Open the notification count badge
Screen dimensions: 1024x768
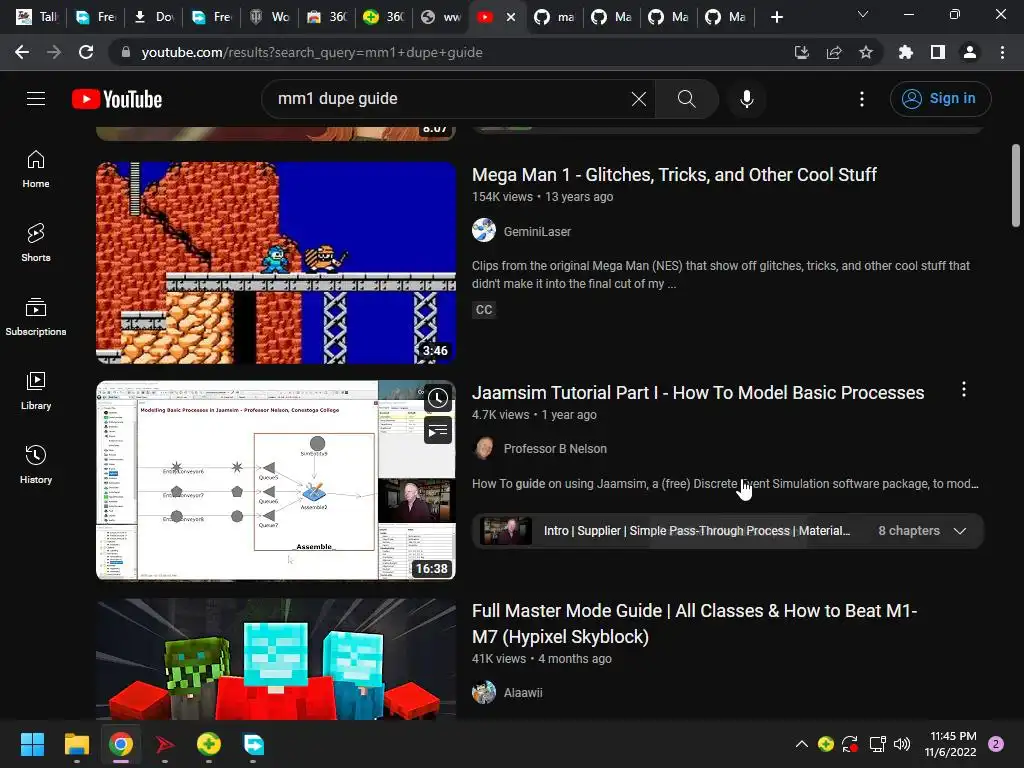(x=996, y=744)
